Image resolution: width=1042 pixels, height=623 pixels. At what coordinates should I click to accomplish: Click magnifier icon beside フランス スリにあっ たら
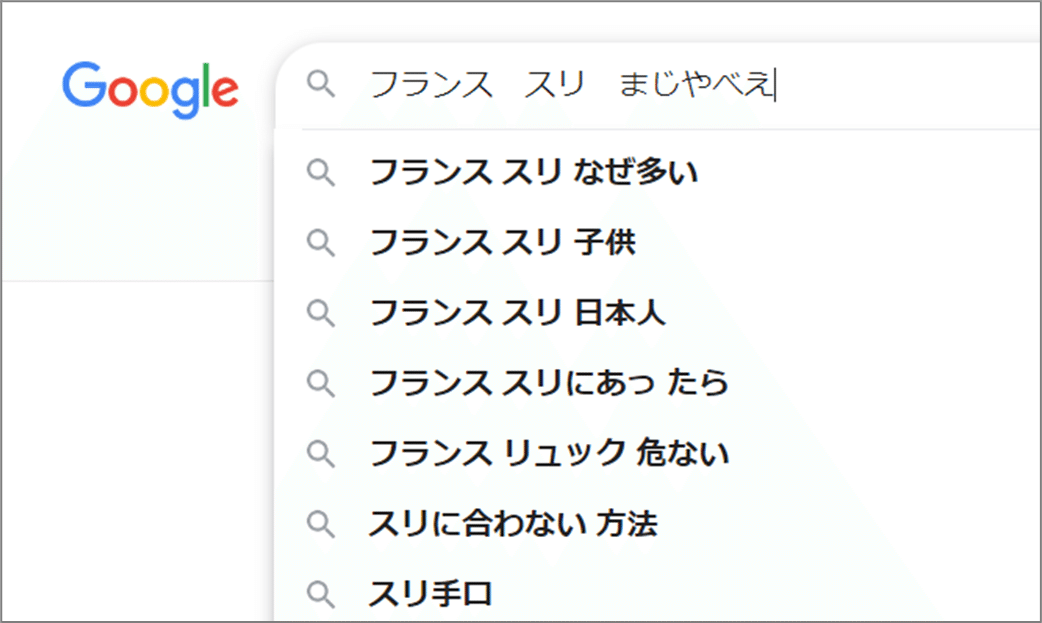pyautogui.click(x=320, y=383)
